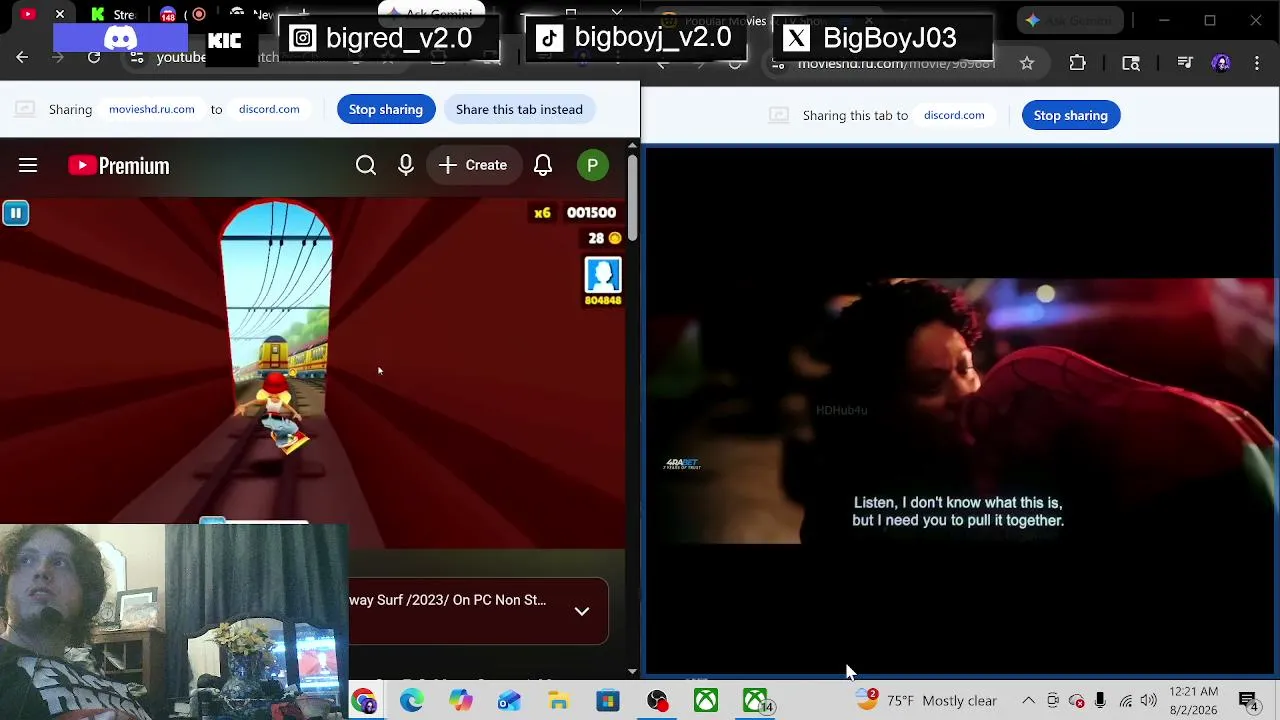1280x720 pixels.
Task: Open Microsoft Store from the taskbar
Action: 607,701
